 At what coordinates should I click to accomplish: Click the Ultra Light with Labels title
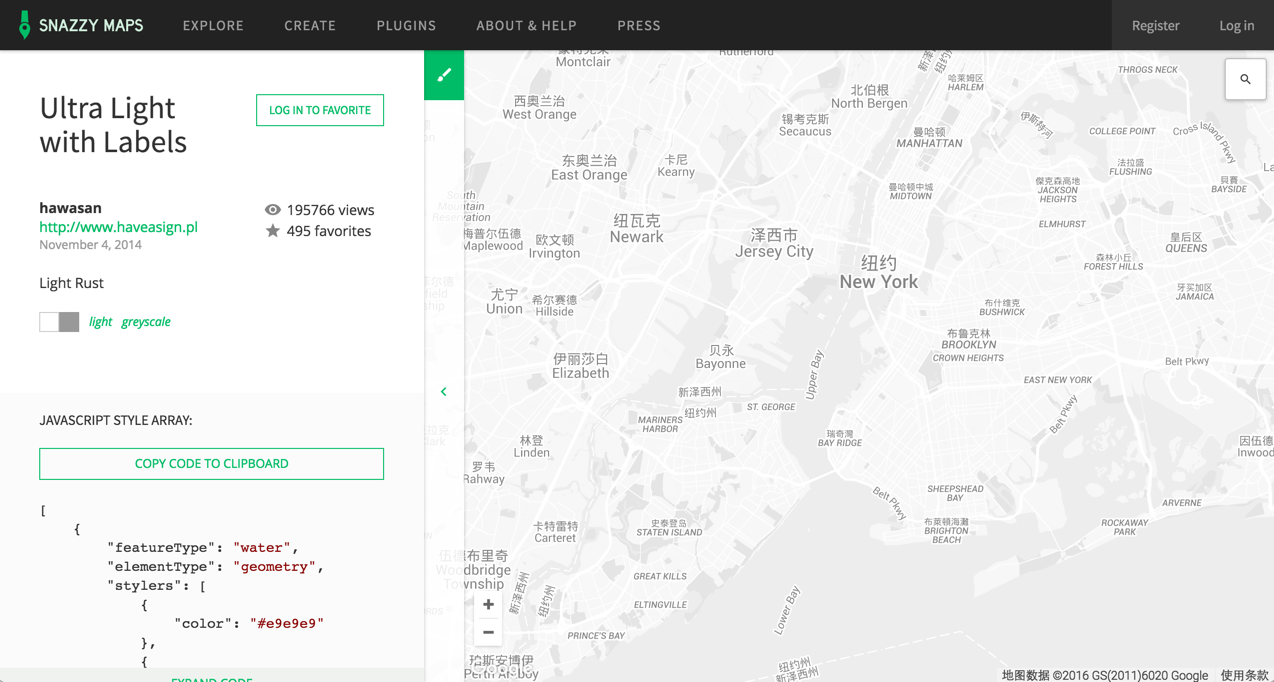point(113,124)
